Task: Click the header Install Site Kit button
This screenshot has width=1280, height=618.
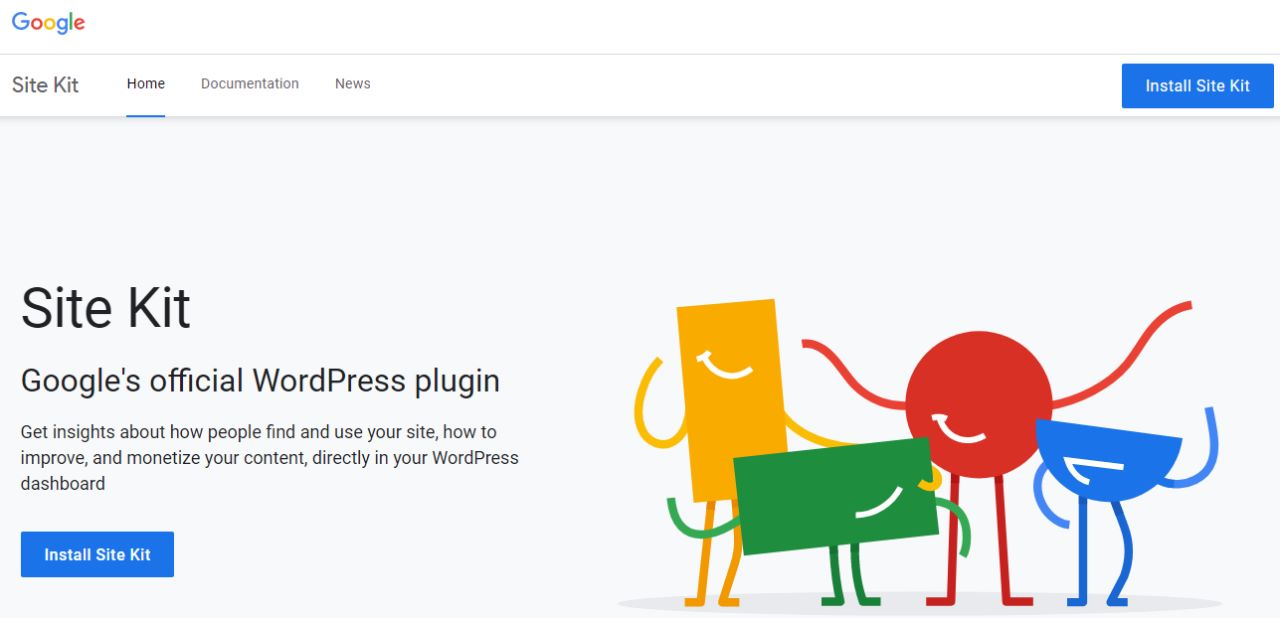Action: [1198, 86]
